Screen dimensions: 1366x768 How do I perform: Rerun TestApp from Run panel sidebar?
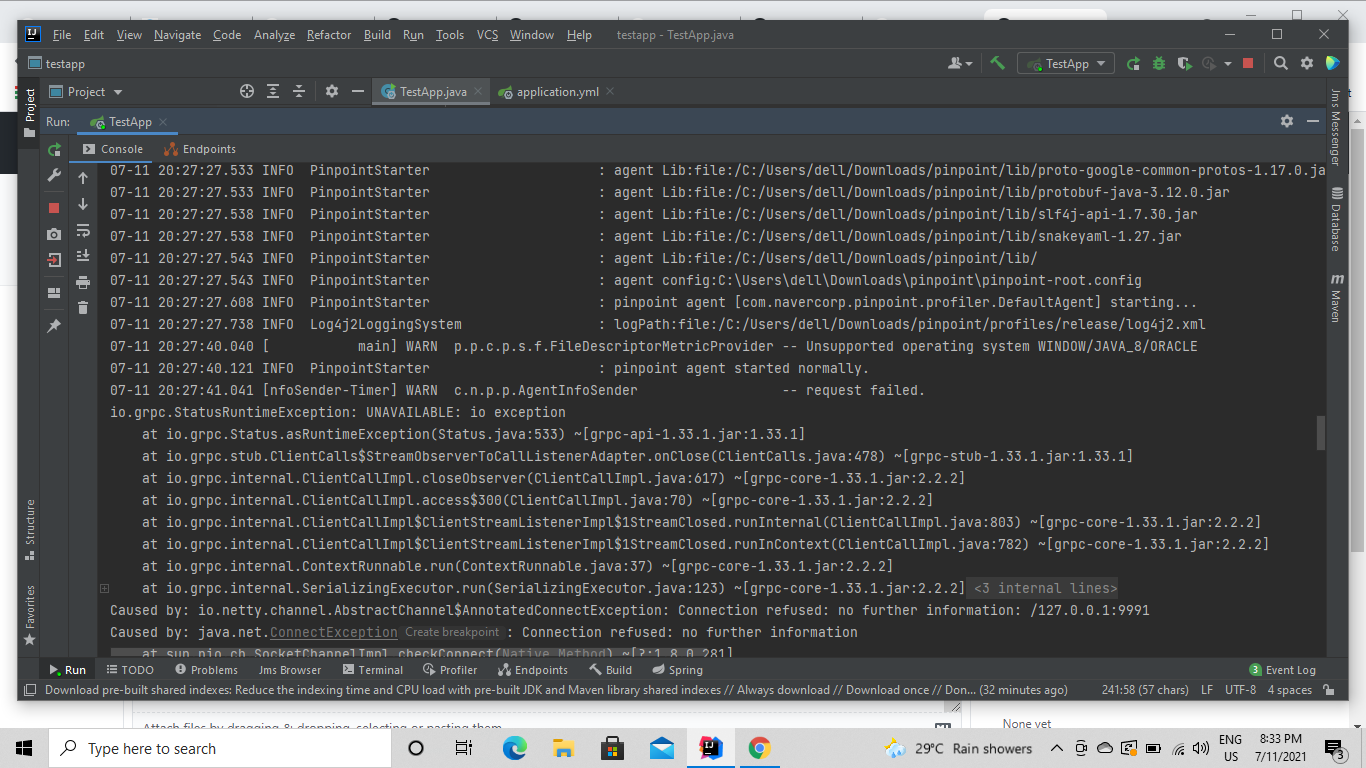click(x=54, y=149)
